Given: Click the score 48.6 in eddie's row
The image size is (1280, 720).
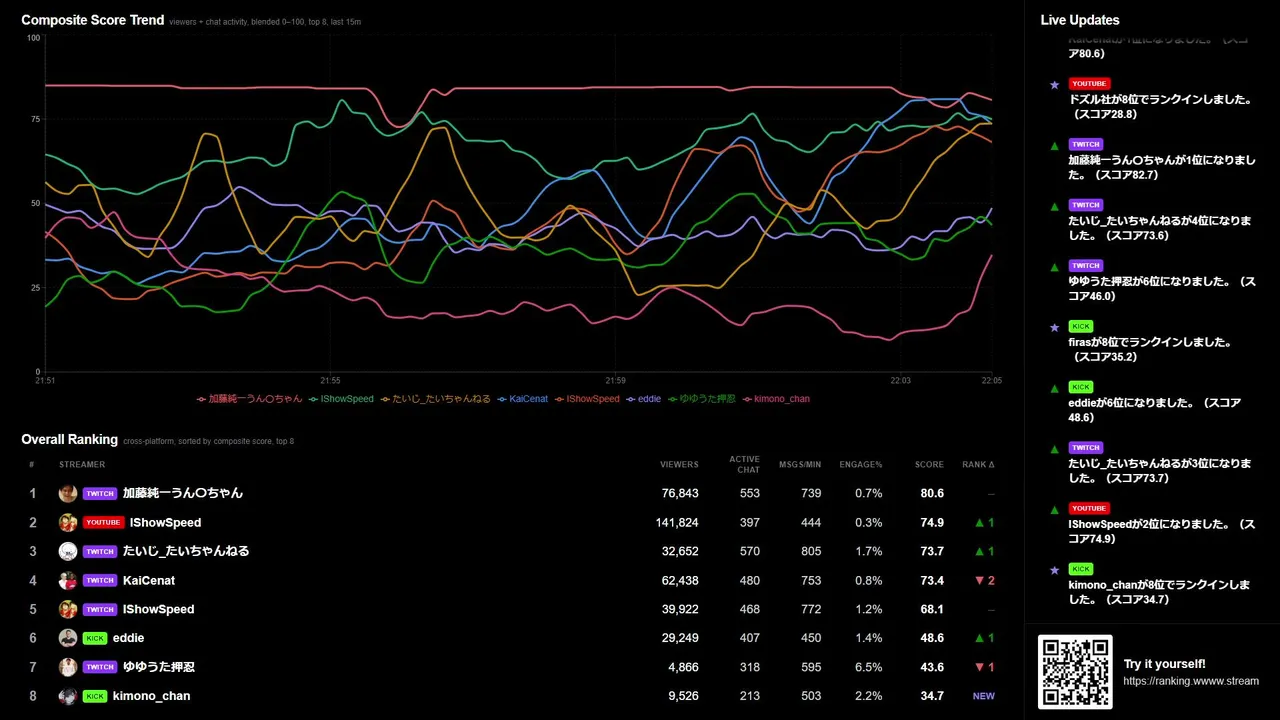Looking at the screenshot, I should 932,639.
